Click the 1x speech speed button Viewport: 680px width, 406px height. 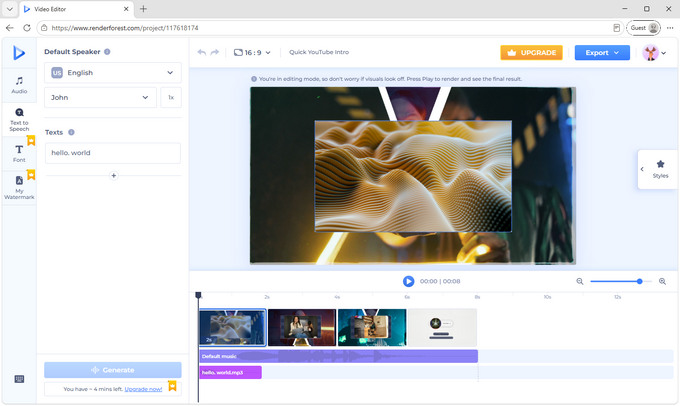tap(171, 98)
